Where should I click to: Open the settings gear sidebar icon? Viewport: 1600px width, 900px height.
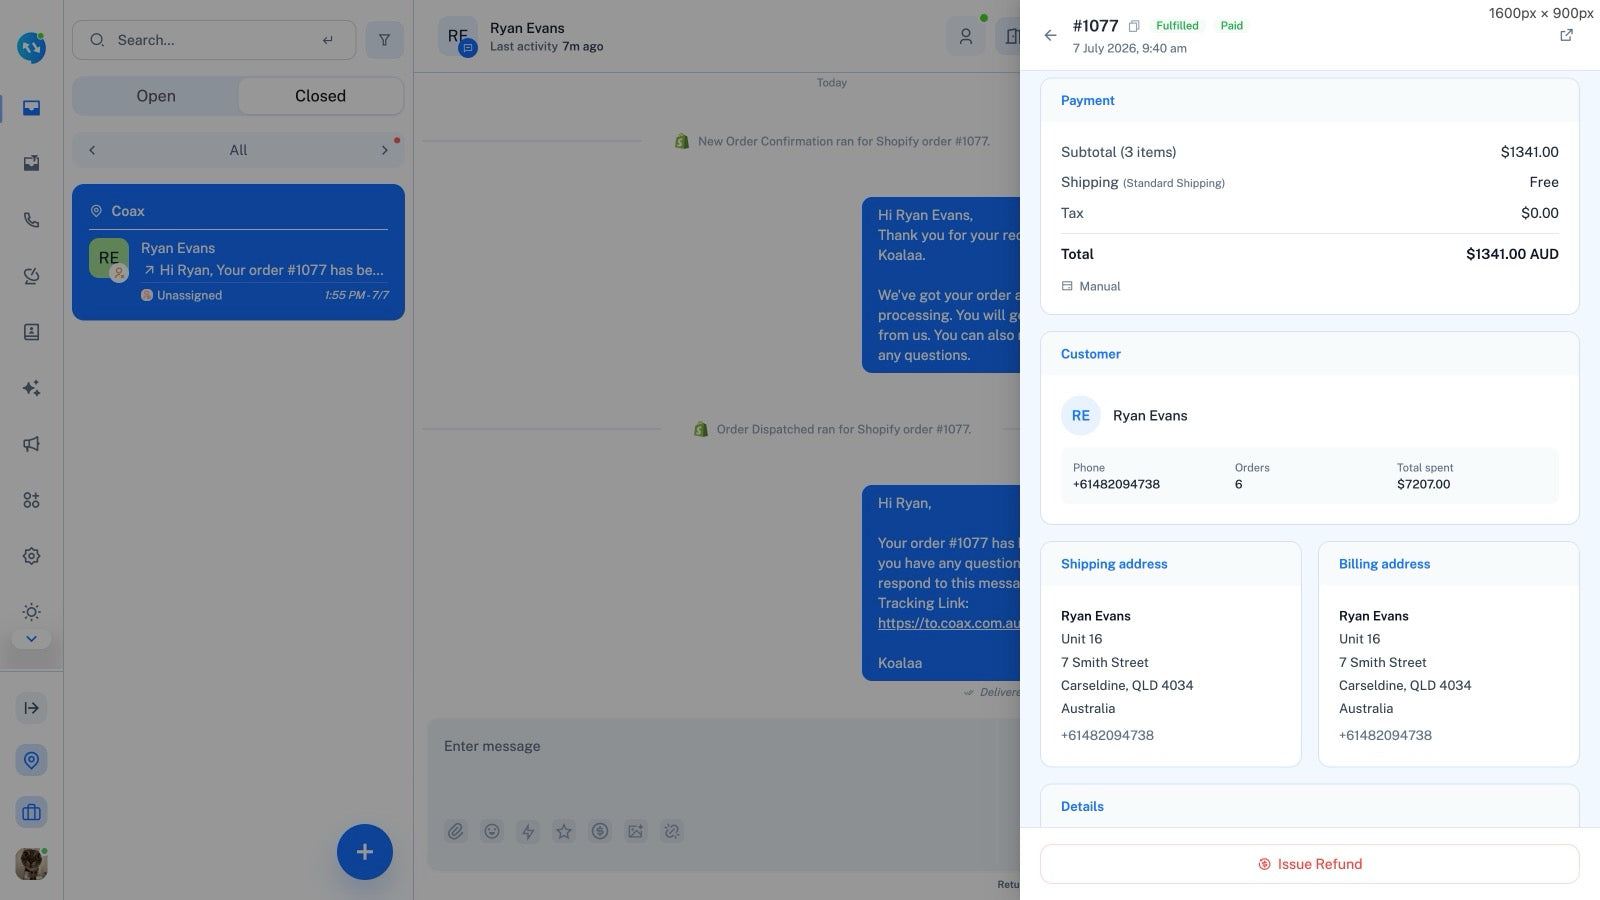31,556
